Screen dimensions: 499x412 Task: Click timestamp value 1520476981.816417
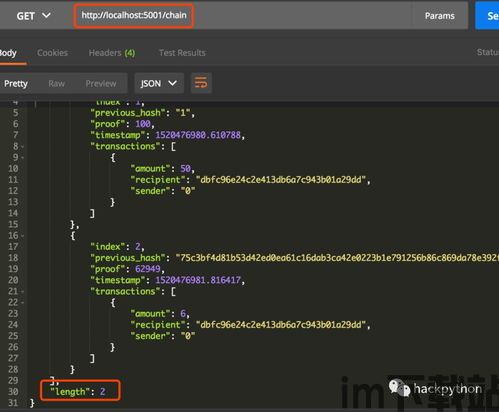click(198, 280)
